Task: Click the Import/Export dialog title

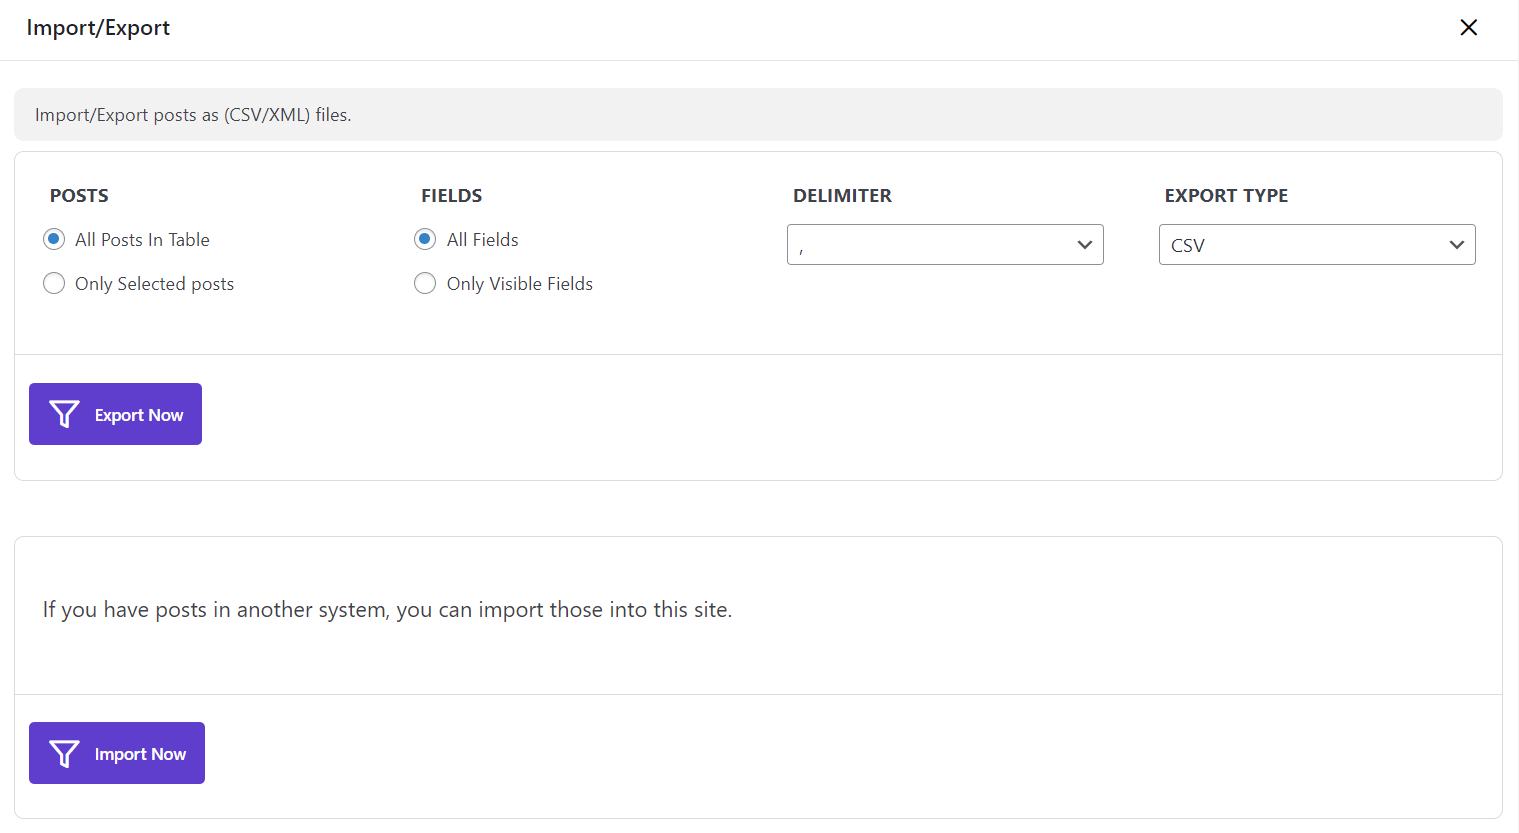Action: pos(98,28)
